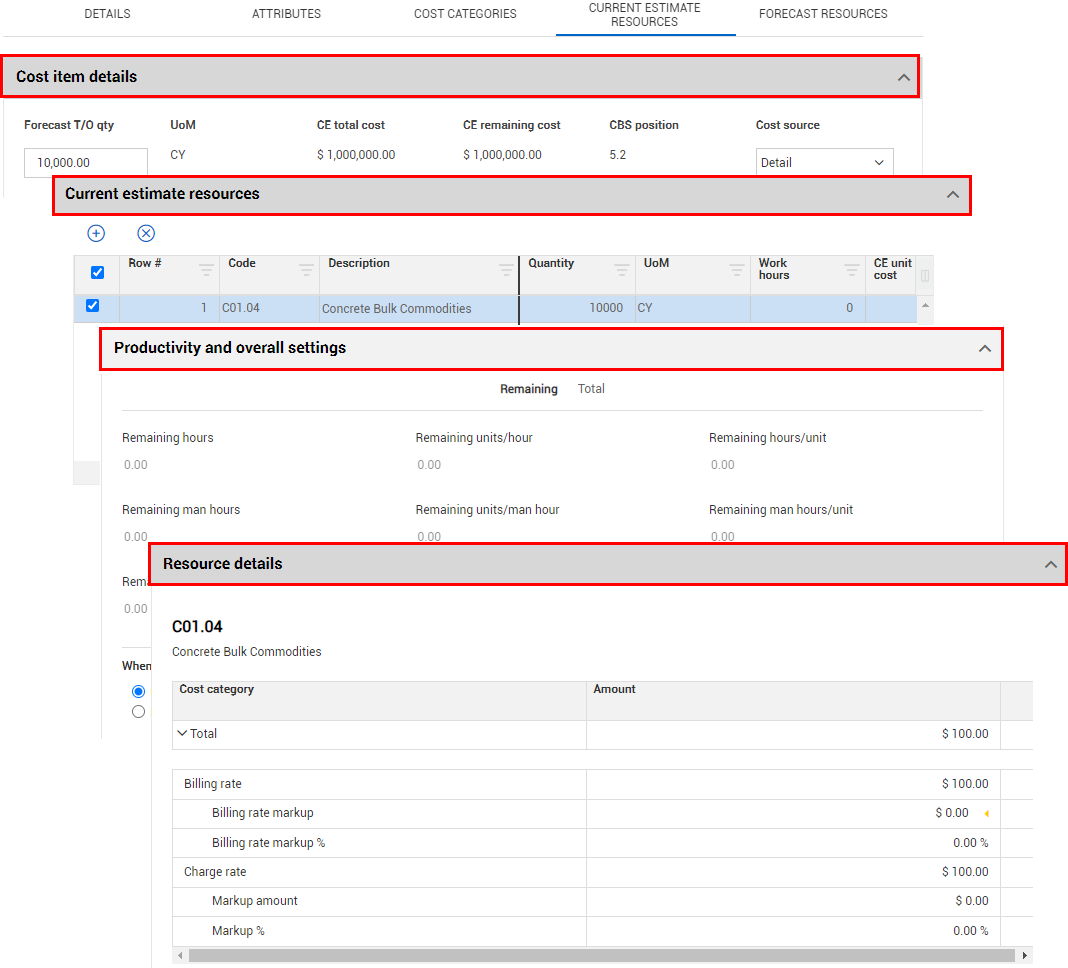Open the Quantity column filter icon
Image resolution: width=1068 pixels, height=968 pixels.
(x=621, y=270)
